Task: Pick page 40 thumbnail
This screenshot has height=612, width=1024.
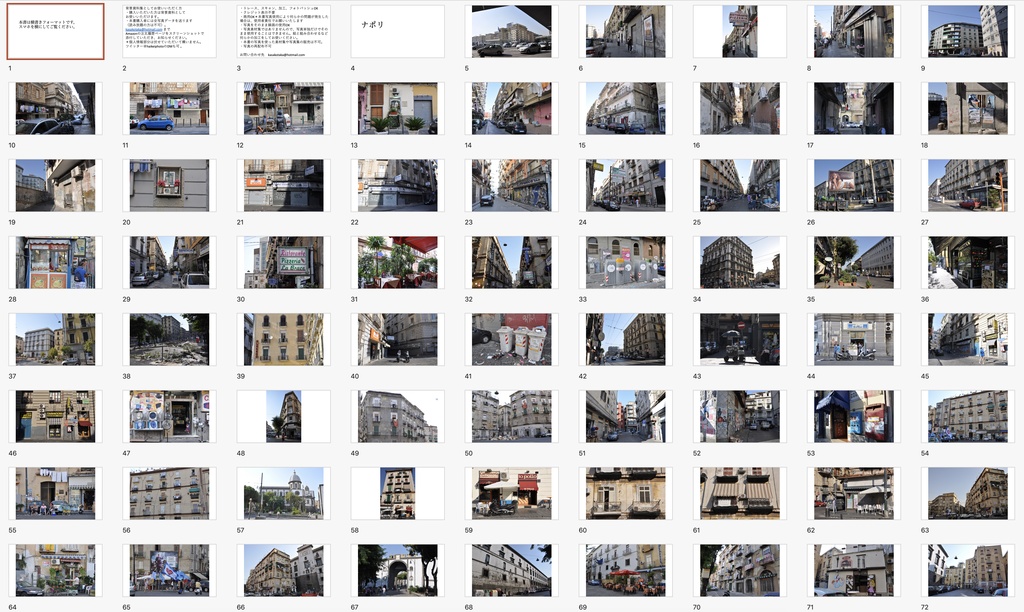Action: (x=398, y=340)
